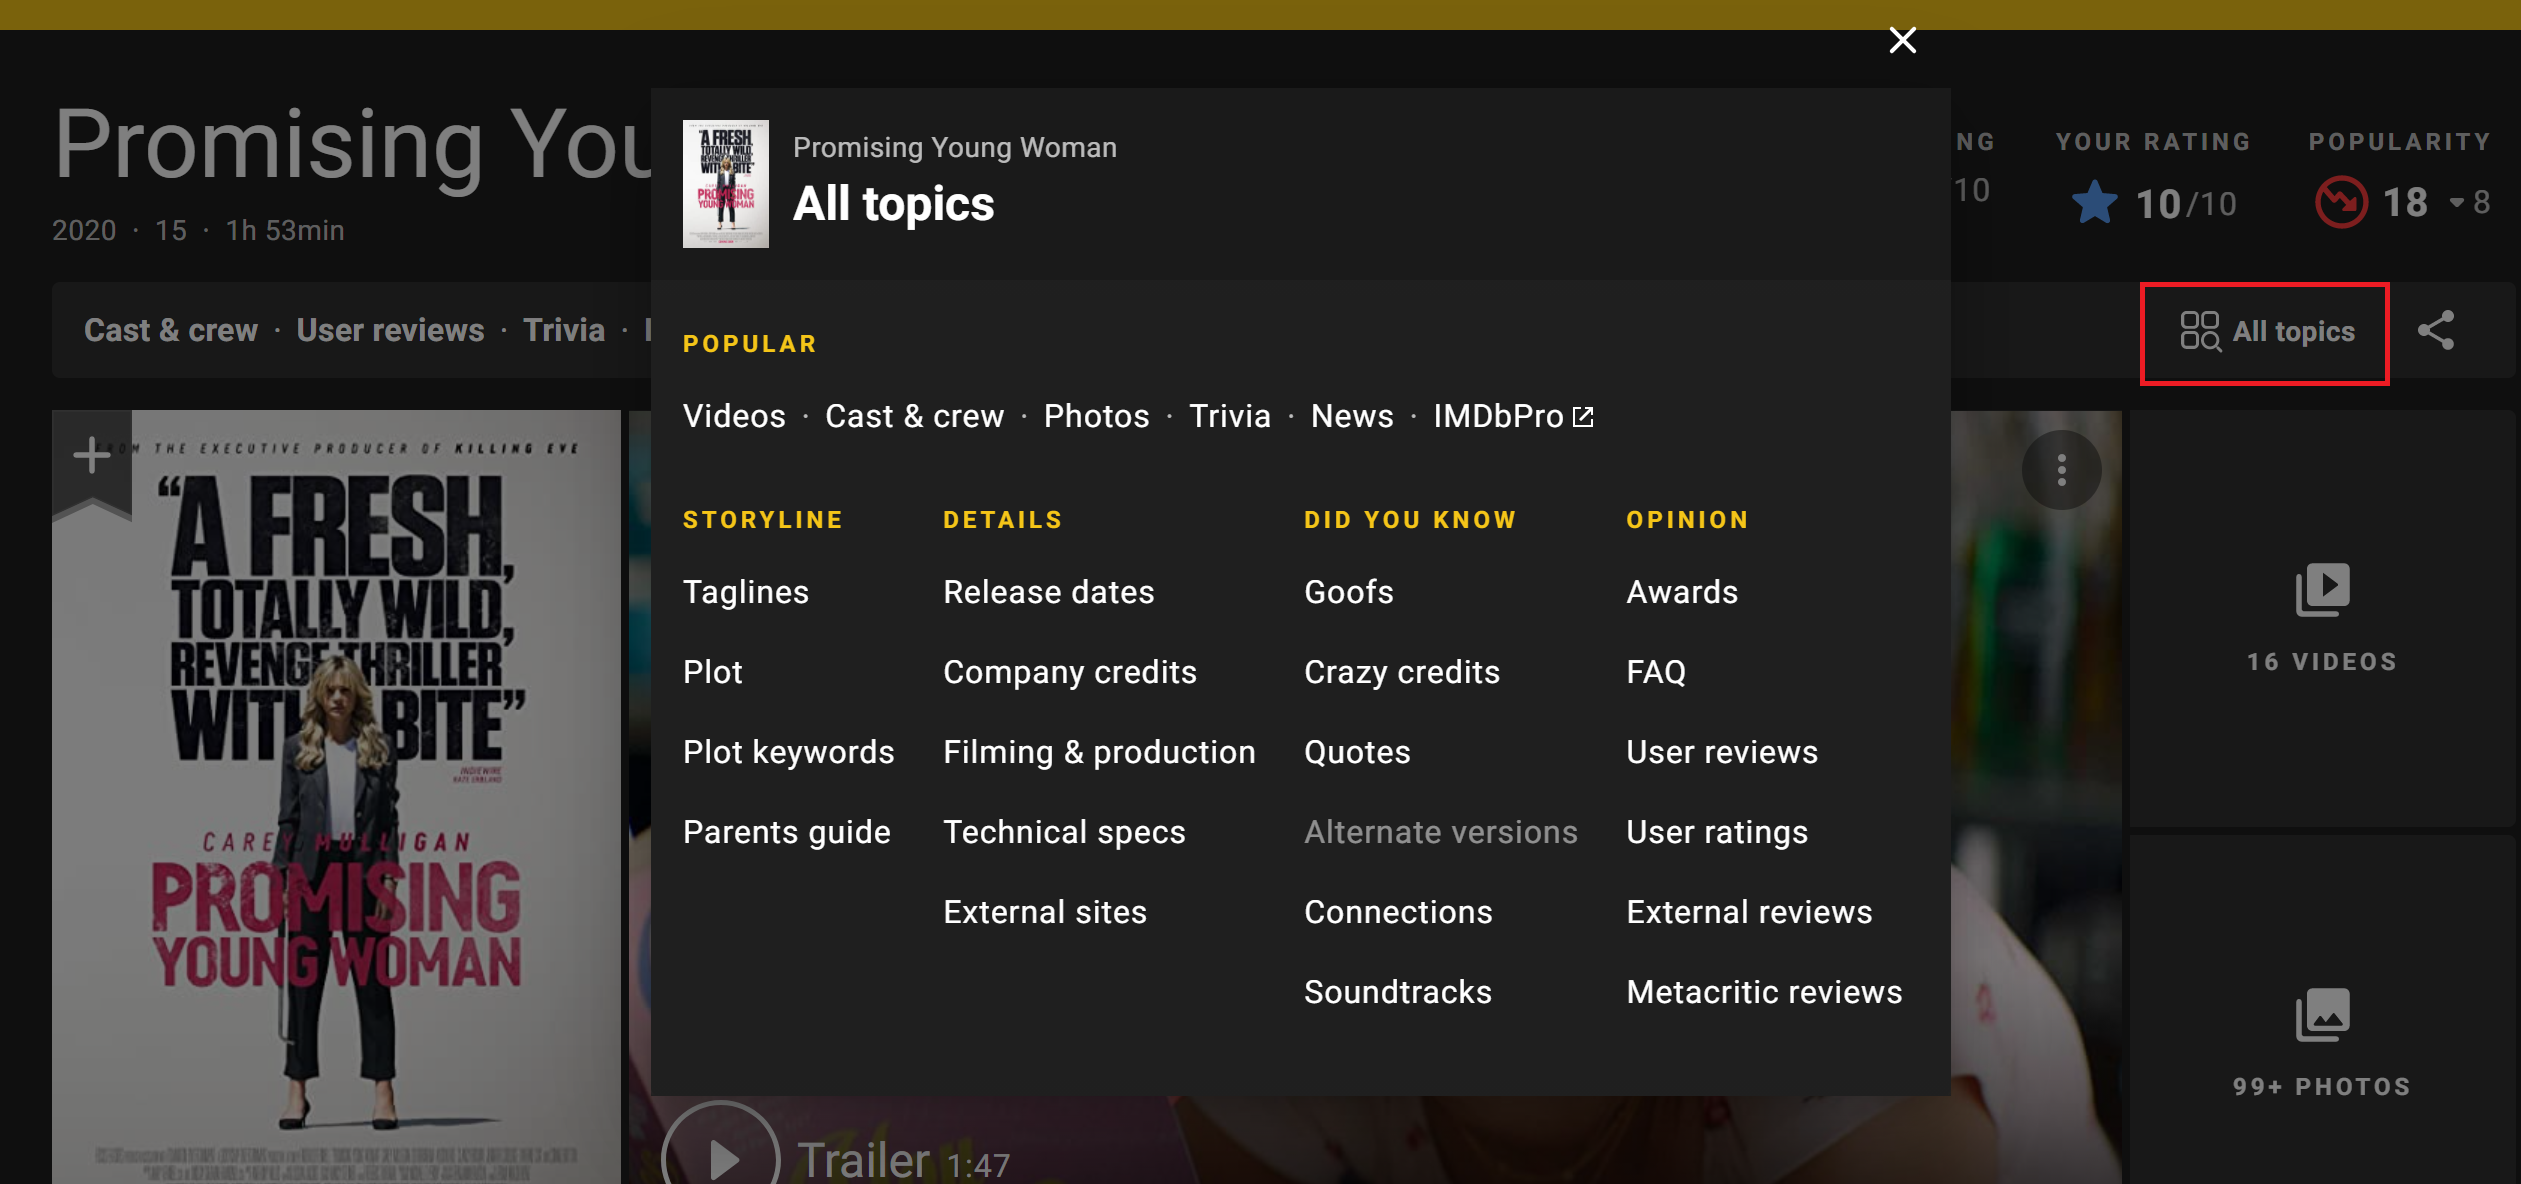Open the large movie poster image
Screen dimensions: 2521x1184
click(336, 800)
